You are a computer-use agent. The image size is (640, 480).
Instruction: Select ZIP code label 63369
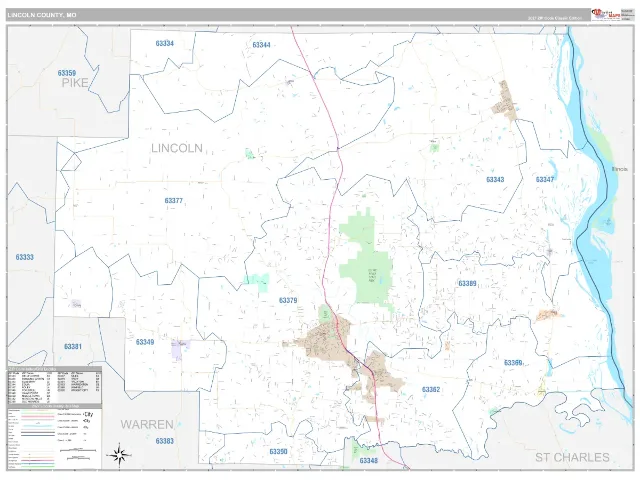[x=513, y=363]
